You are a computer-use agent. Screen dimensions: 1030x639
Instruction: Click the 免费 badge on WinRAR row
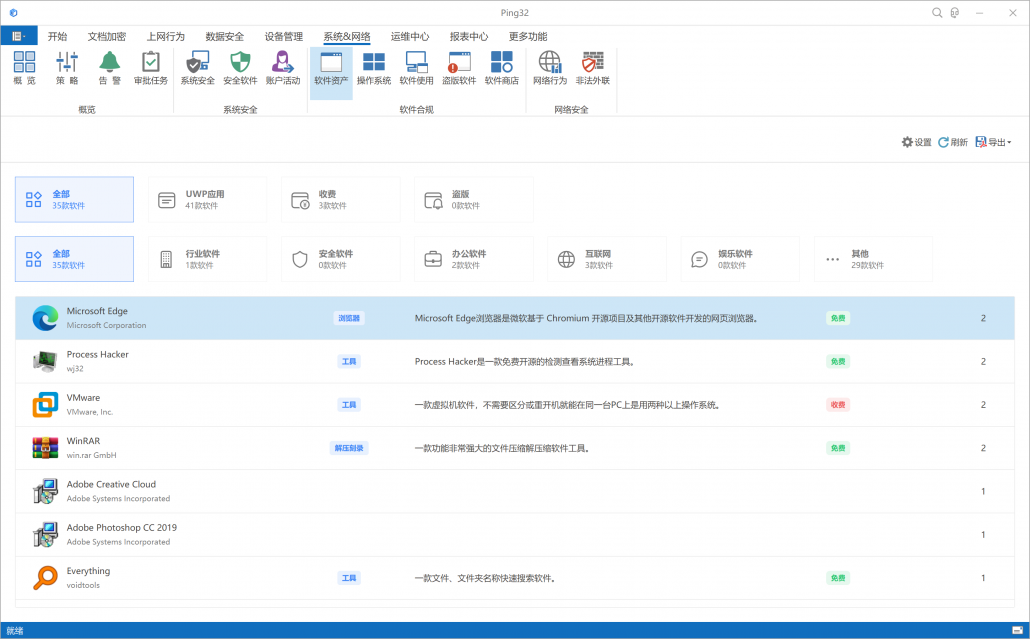click(x=838, y=448)
